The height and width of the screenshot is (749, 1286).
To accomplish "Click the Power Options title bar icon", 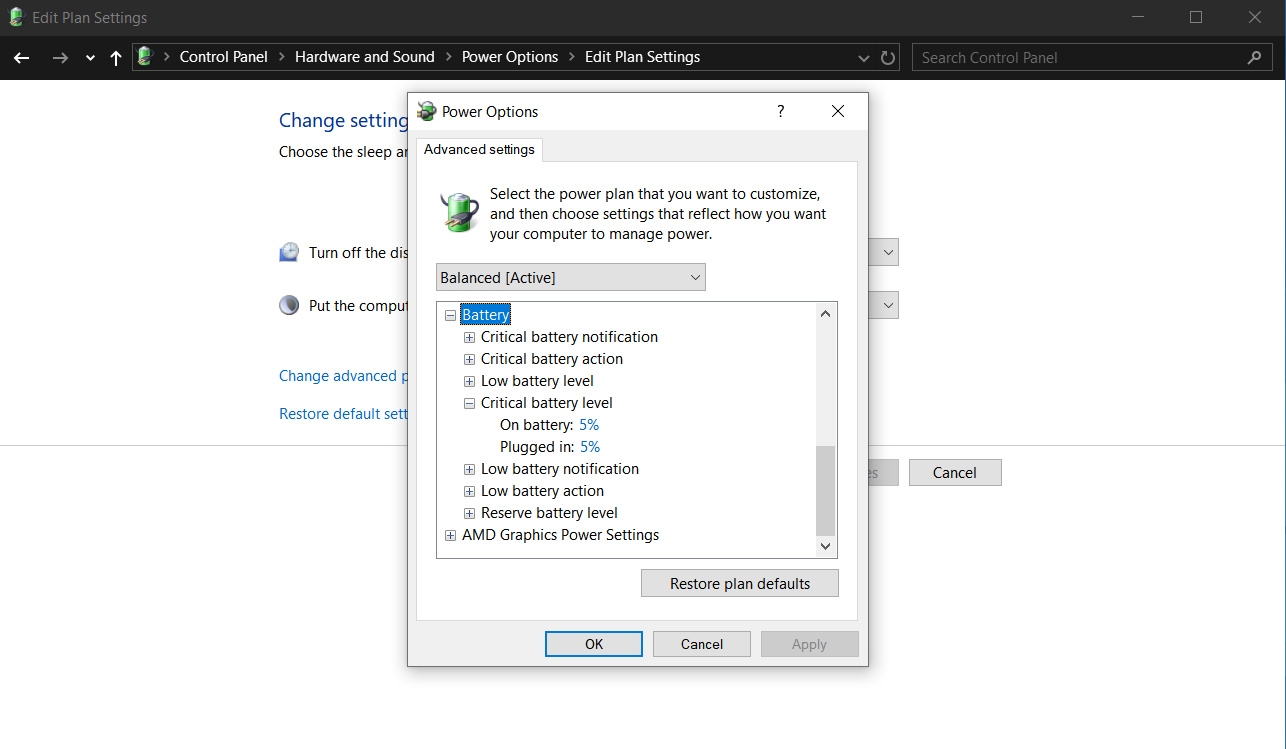I will point(427,111).
